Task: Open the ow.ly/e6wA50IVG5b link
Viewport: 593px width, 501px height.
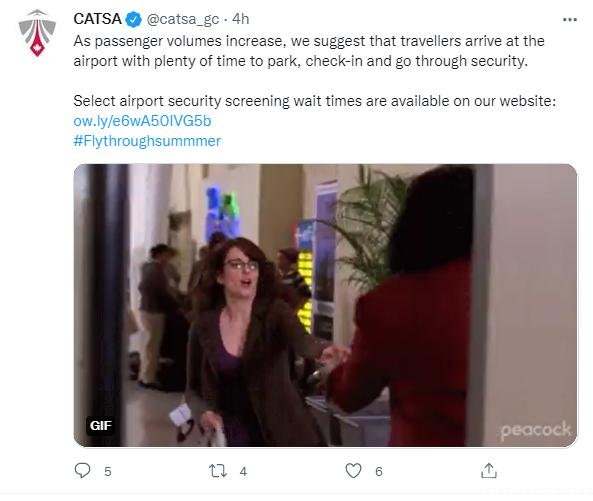Action: pos(142,121)
